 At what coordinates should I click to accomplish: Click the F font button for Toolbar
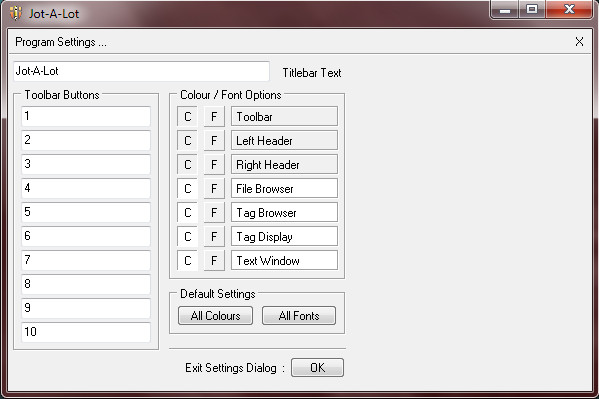(x=214, y=117)
